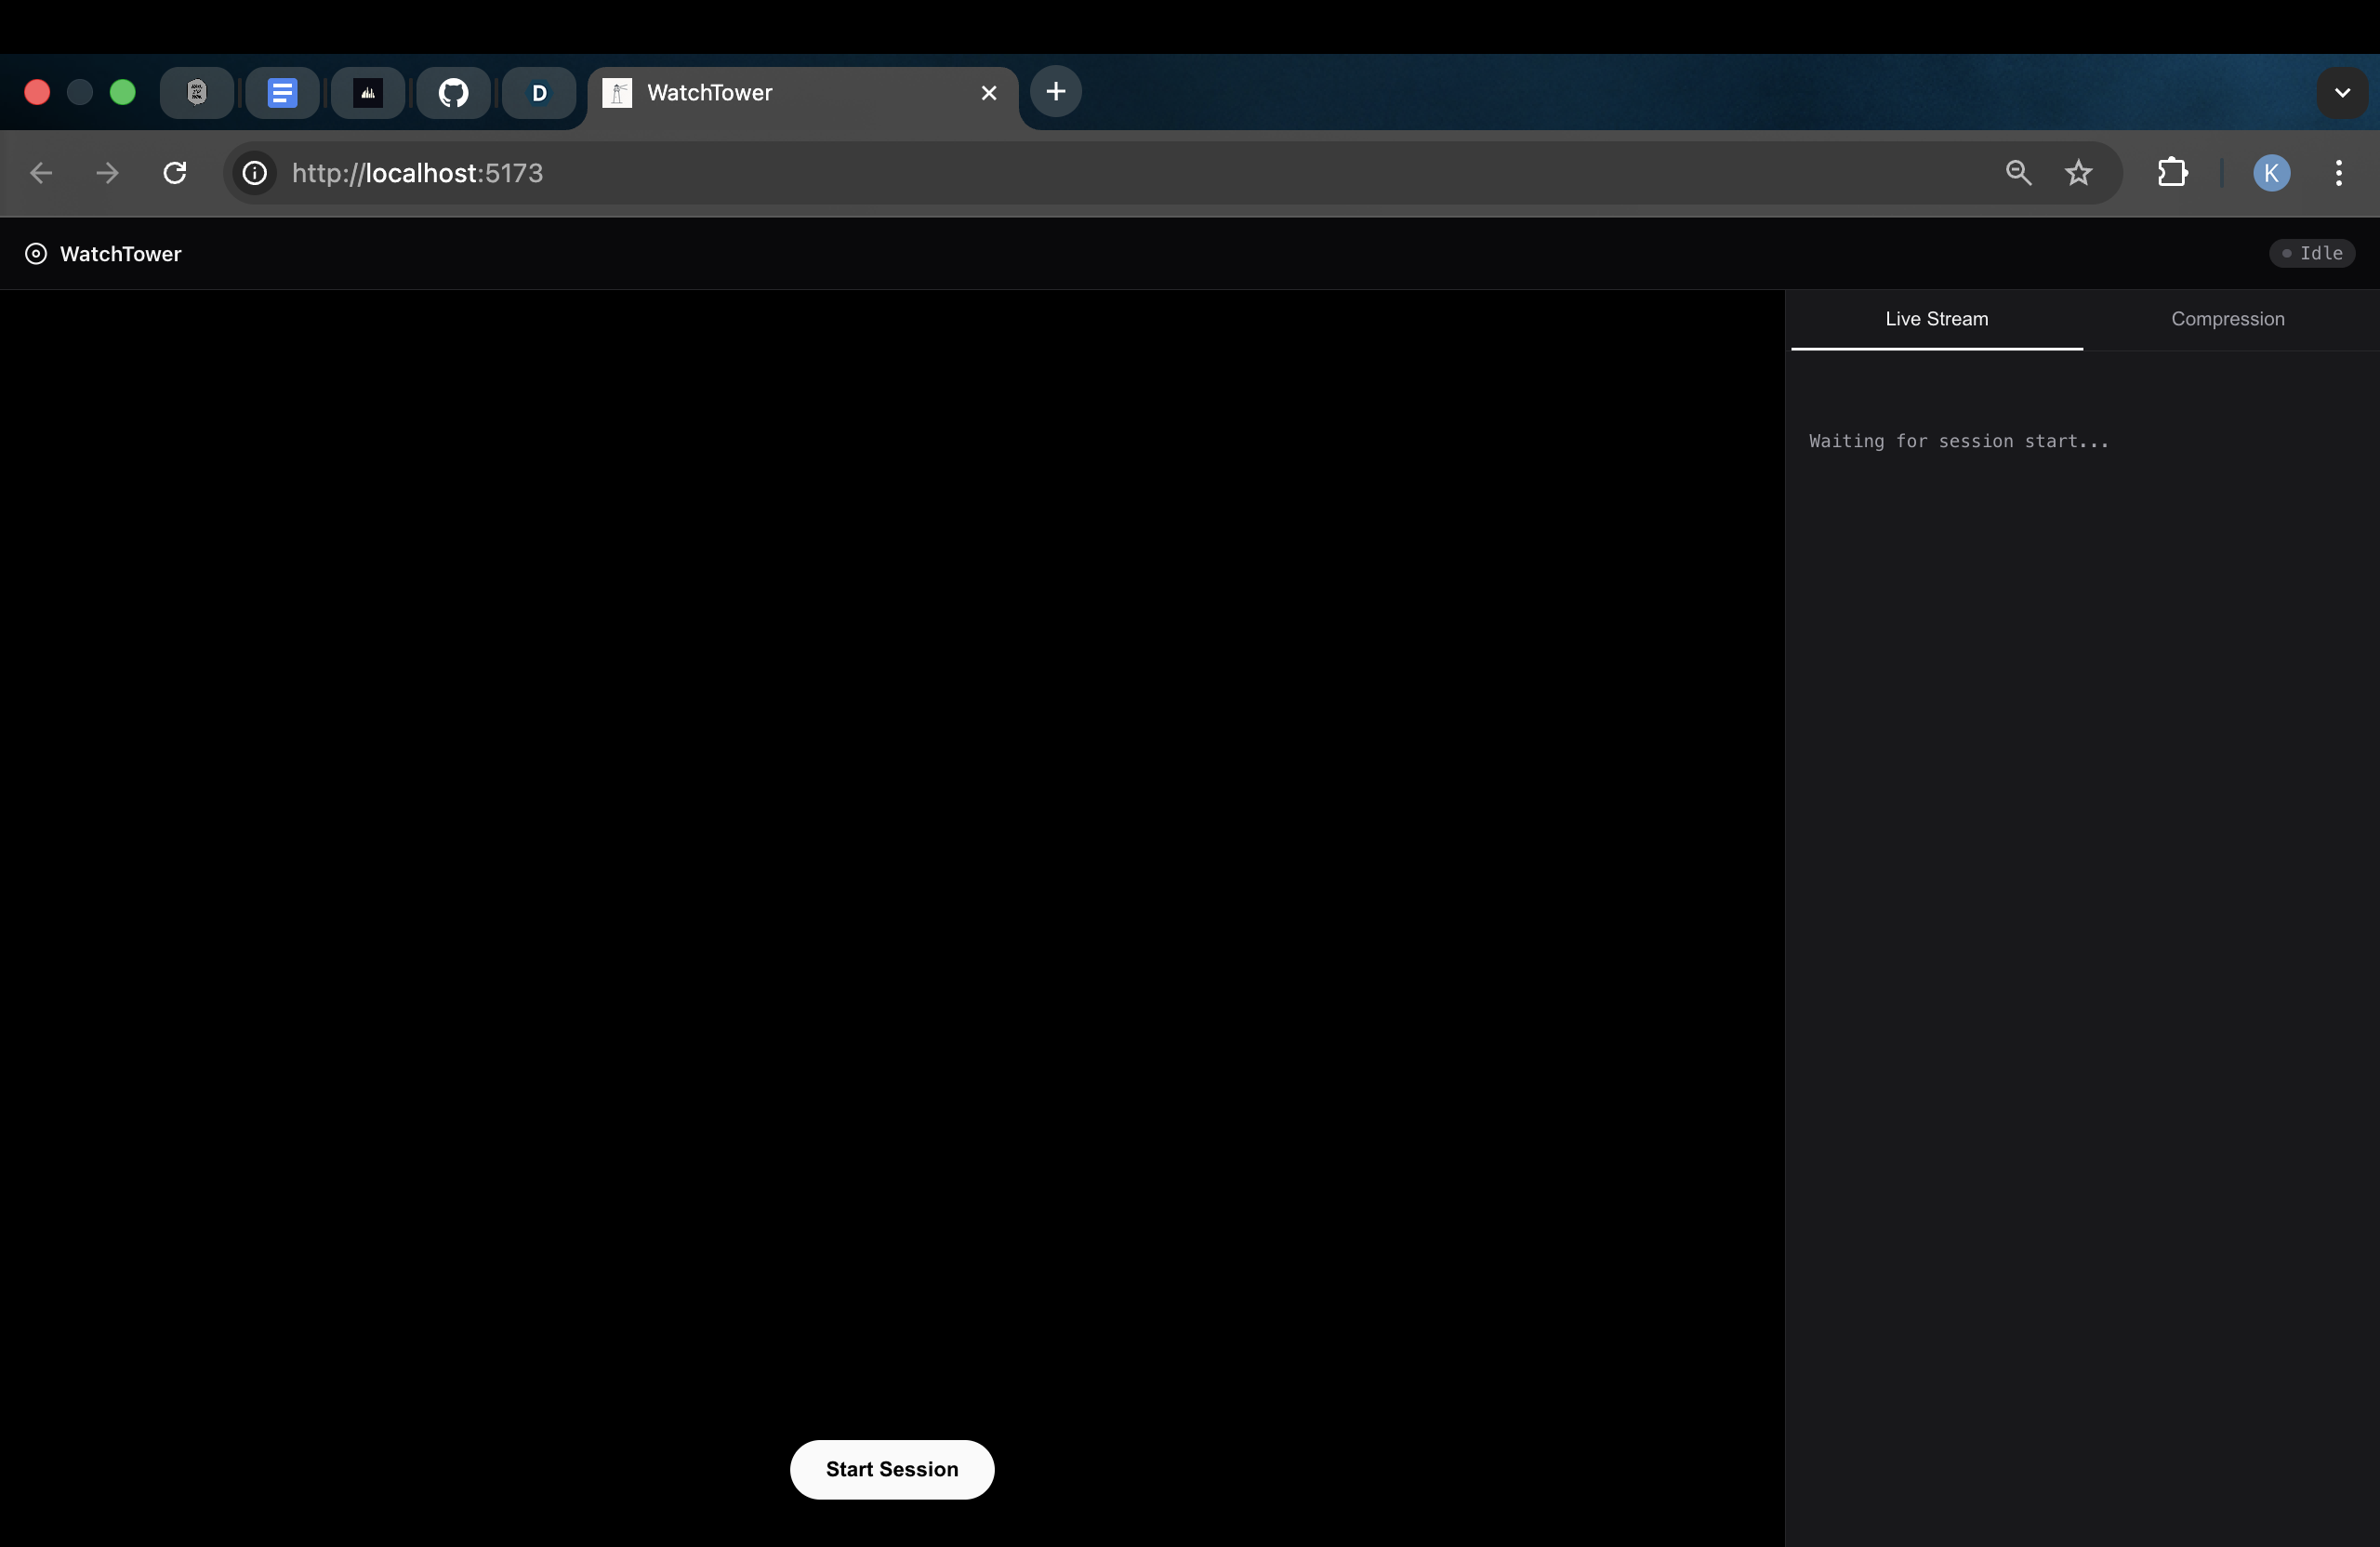
Task: Open Chrome three-dot menu
Action: pos(2338,173)
